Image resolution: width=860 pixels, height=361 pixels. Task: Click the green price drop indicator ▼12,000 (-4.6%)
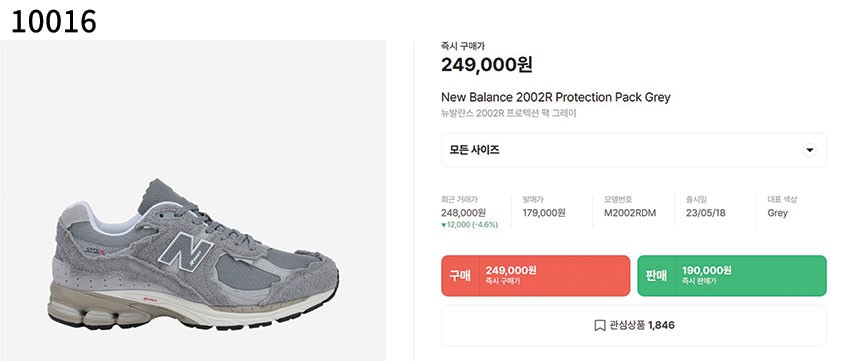(469, 225)
